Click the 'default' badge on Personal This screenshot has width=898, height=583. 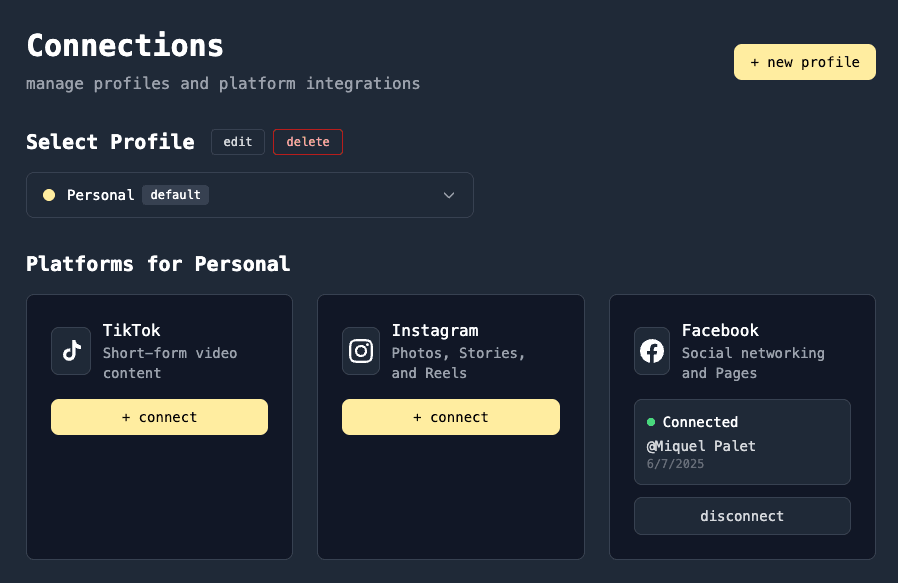(x=175, y=194)
